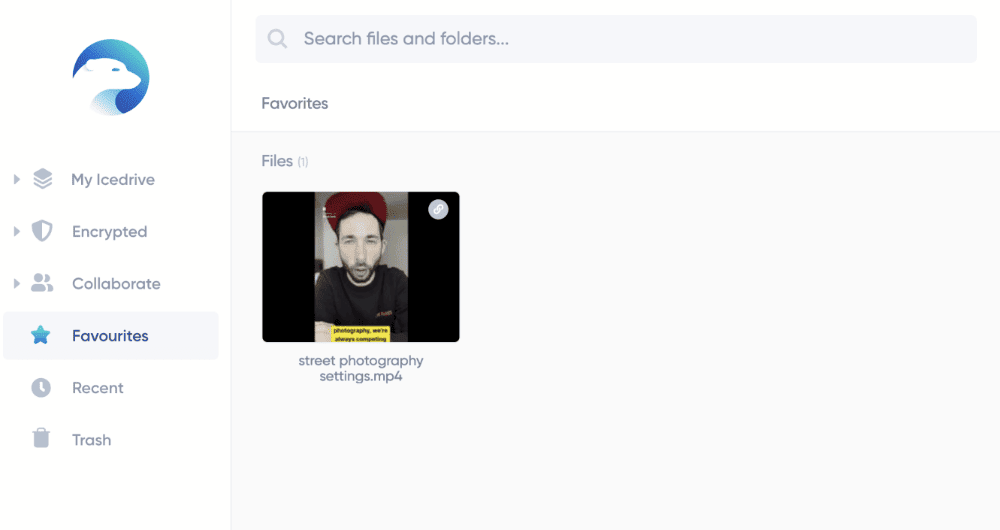Viewport: 1000px width, 530px height.
Task: Open the street photography video thumbnail
Action: point(361,267)
